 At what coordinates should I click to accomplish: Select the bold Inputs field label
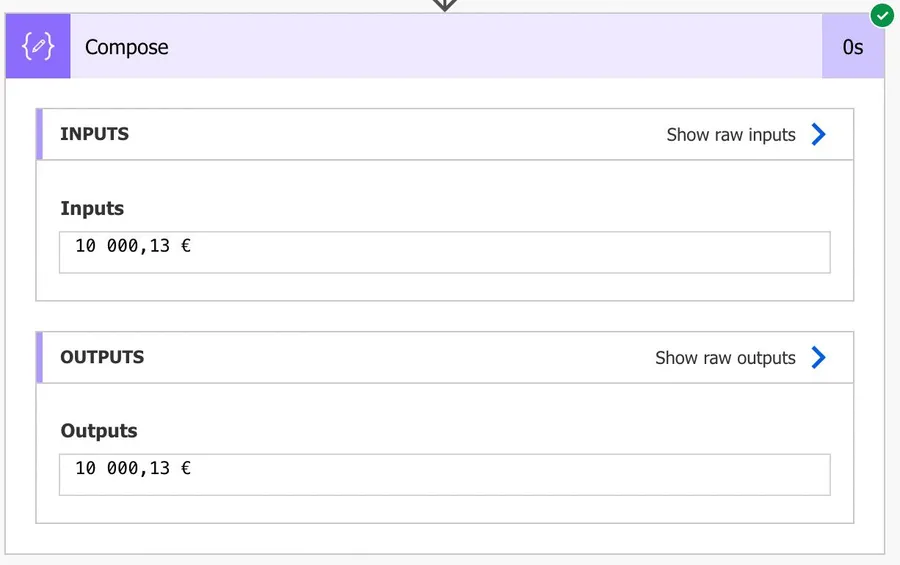click(x=92, y=208)
